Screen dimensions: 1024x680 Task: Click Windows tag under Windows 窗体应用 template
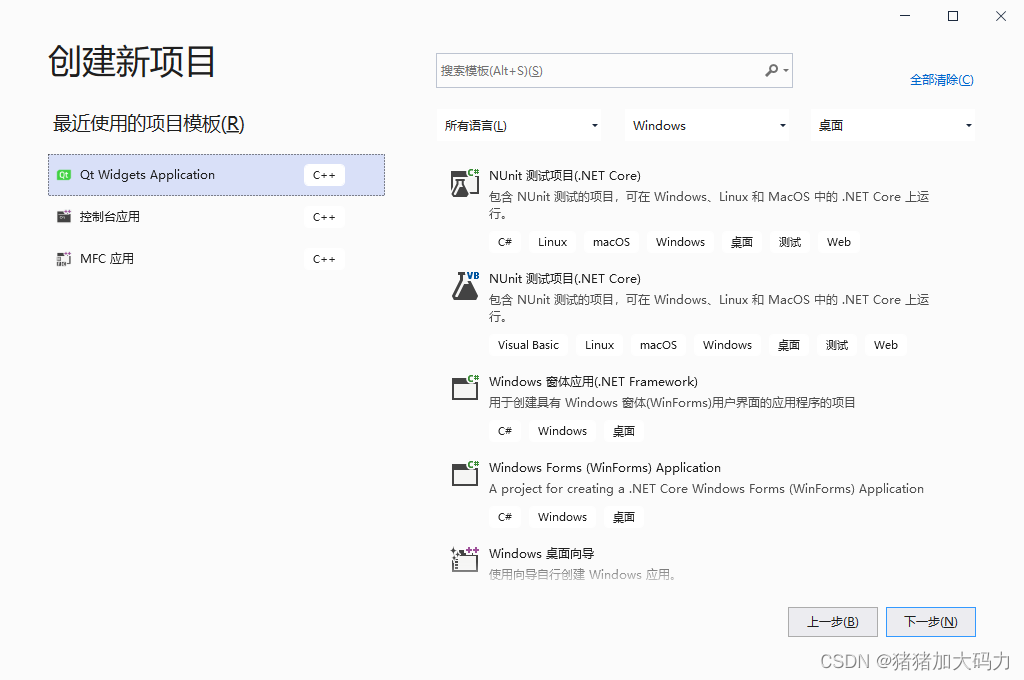(x=562, y=431)
